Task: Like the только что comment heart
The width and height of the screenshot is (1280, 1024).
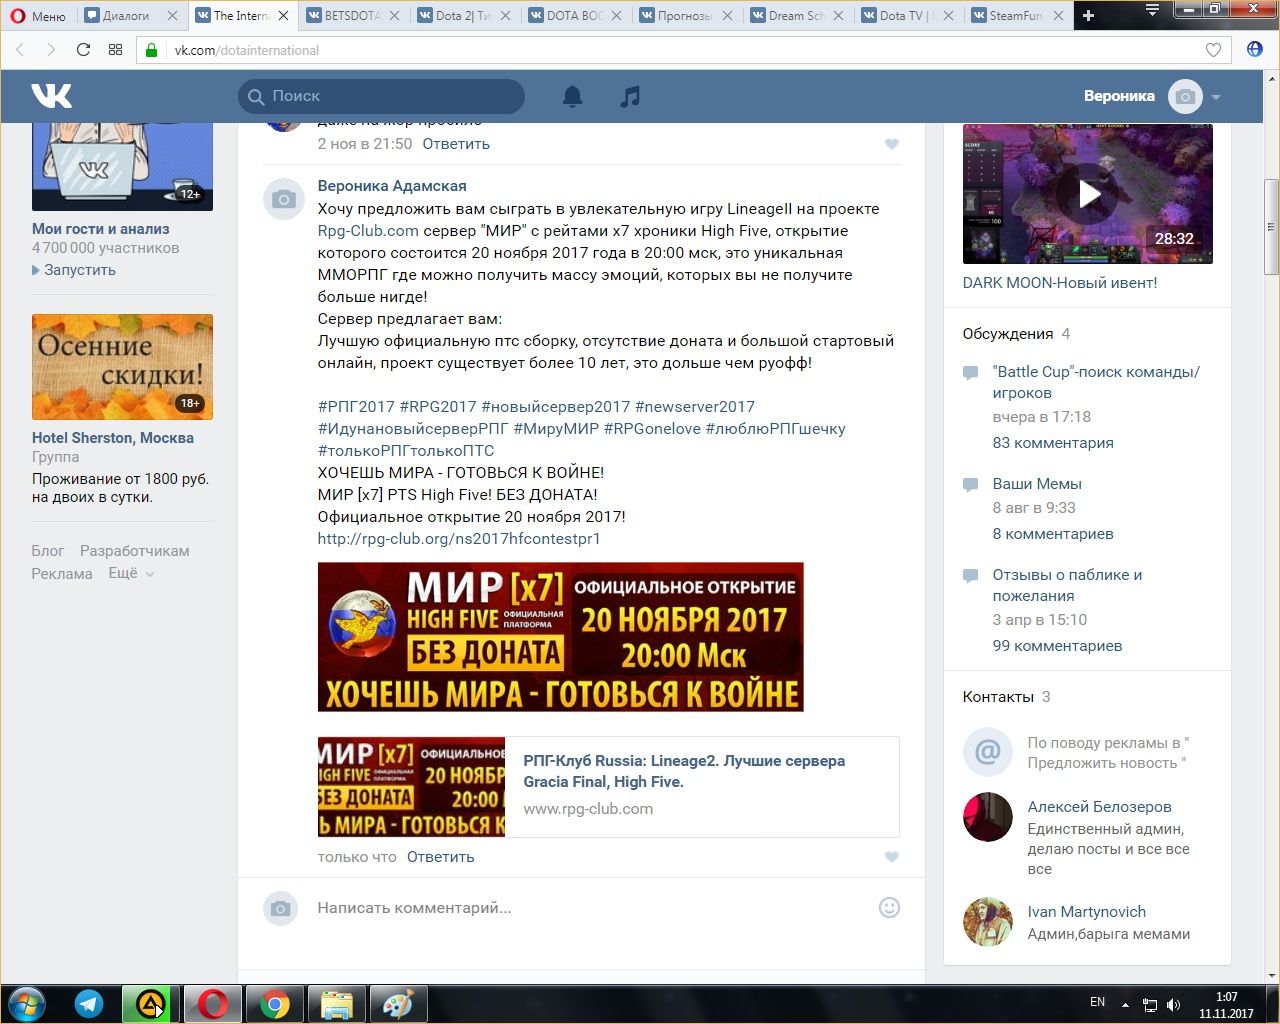Action: (x=892, y=857)
